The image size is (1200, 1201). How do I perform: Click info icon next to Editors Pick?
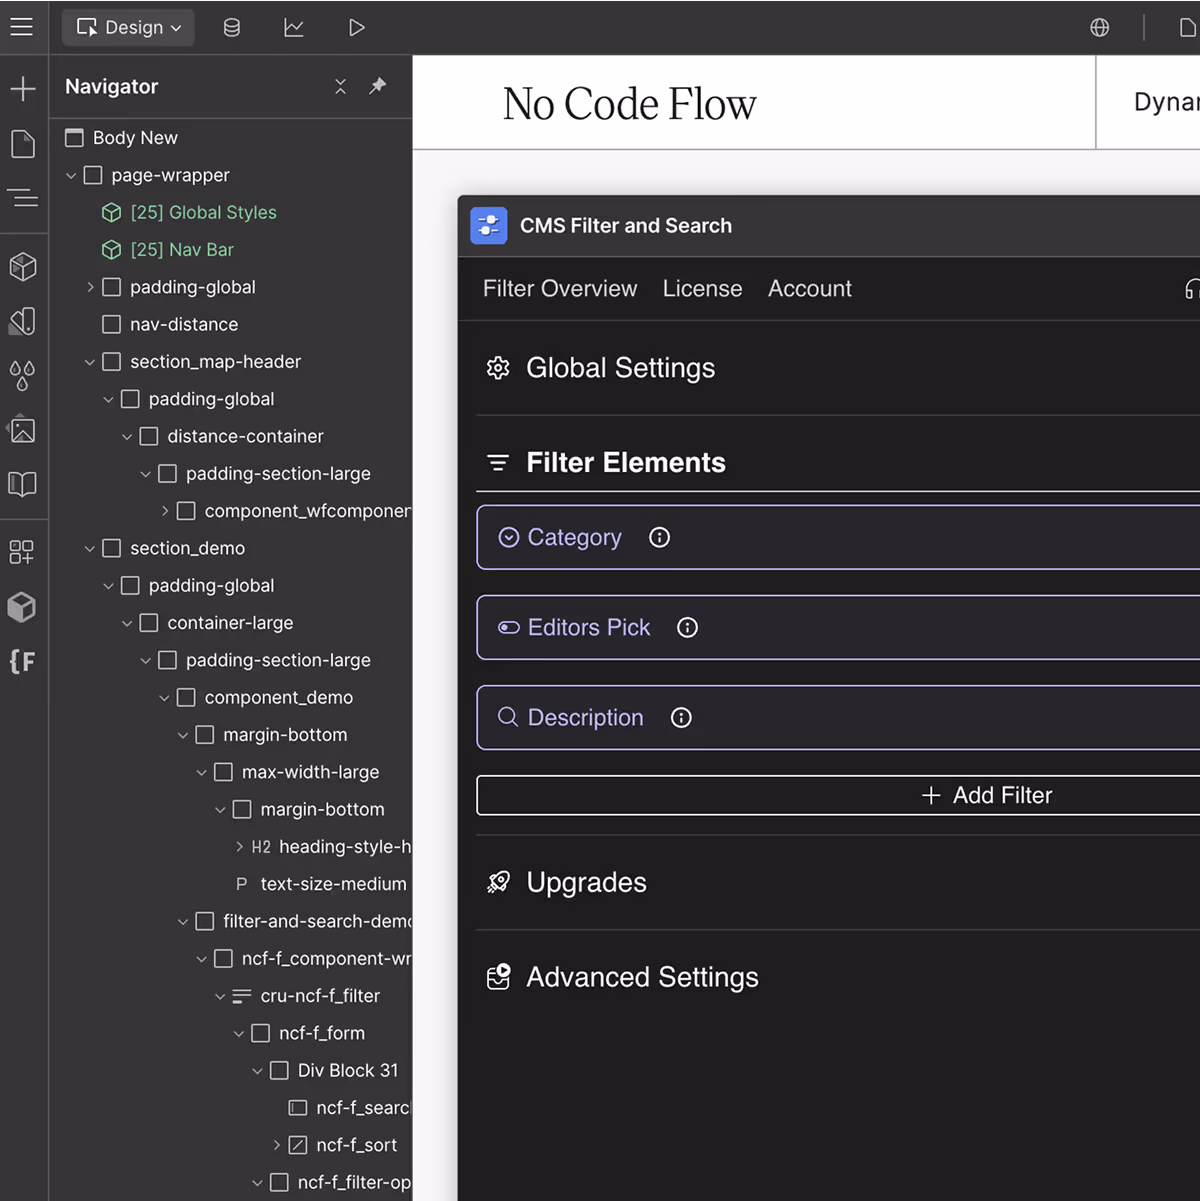click(x=687, y=628)
